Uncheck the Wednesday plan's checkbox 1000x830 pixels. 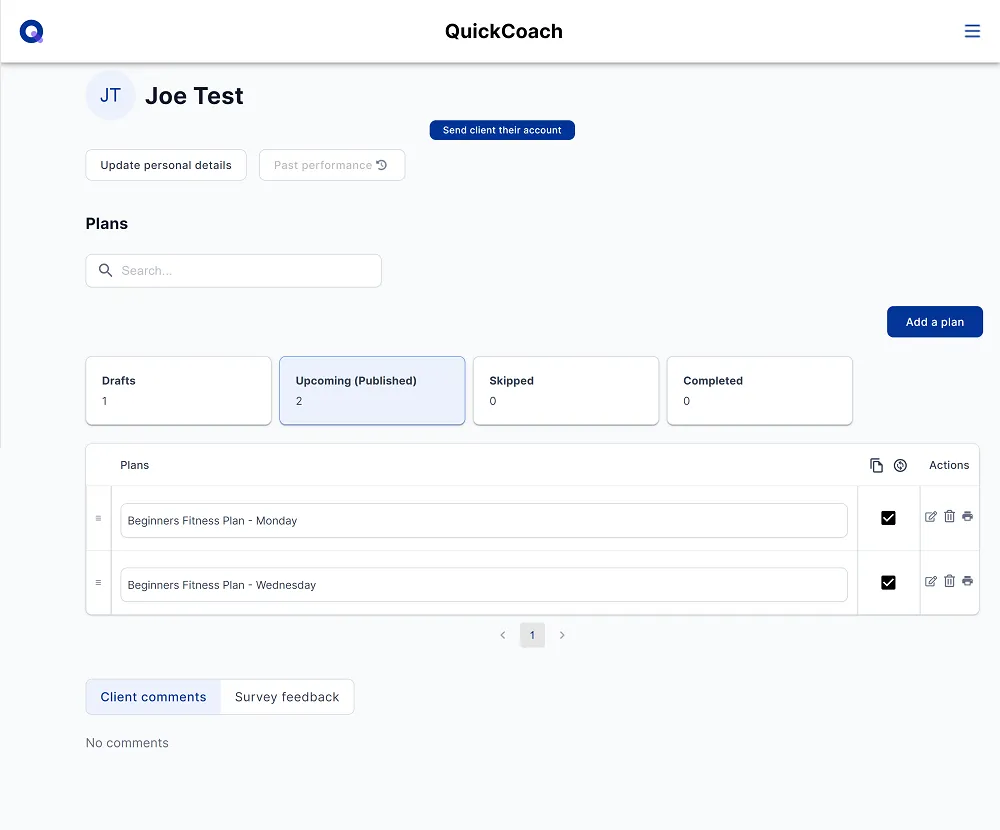[888, 582]
